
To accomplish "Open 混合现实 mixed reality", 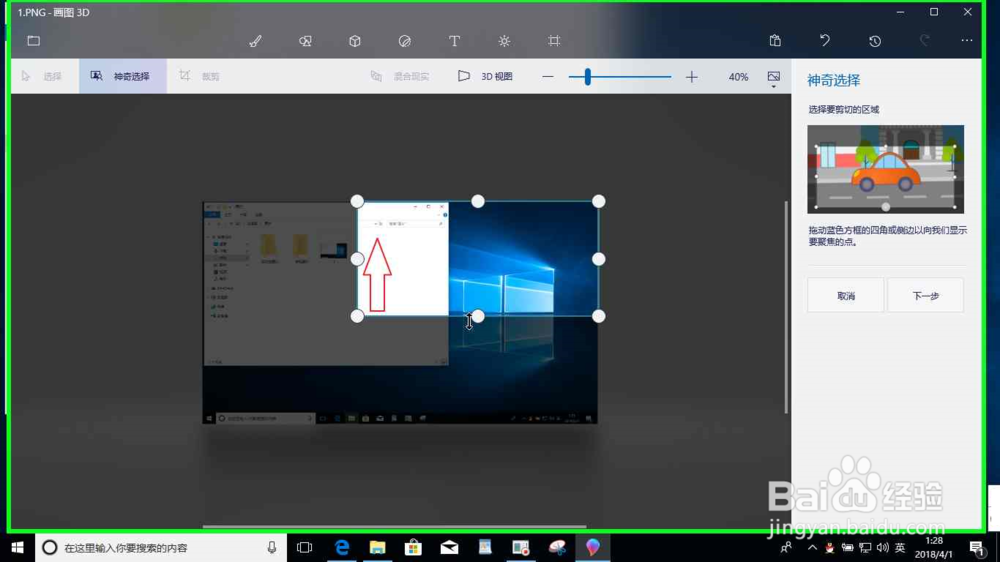I will coord(400,77).
